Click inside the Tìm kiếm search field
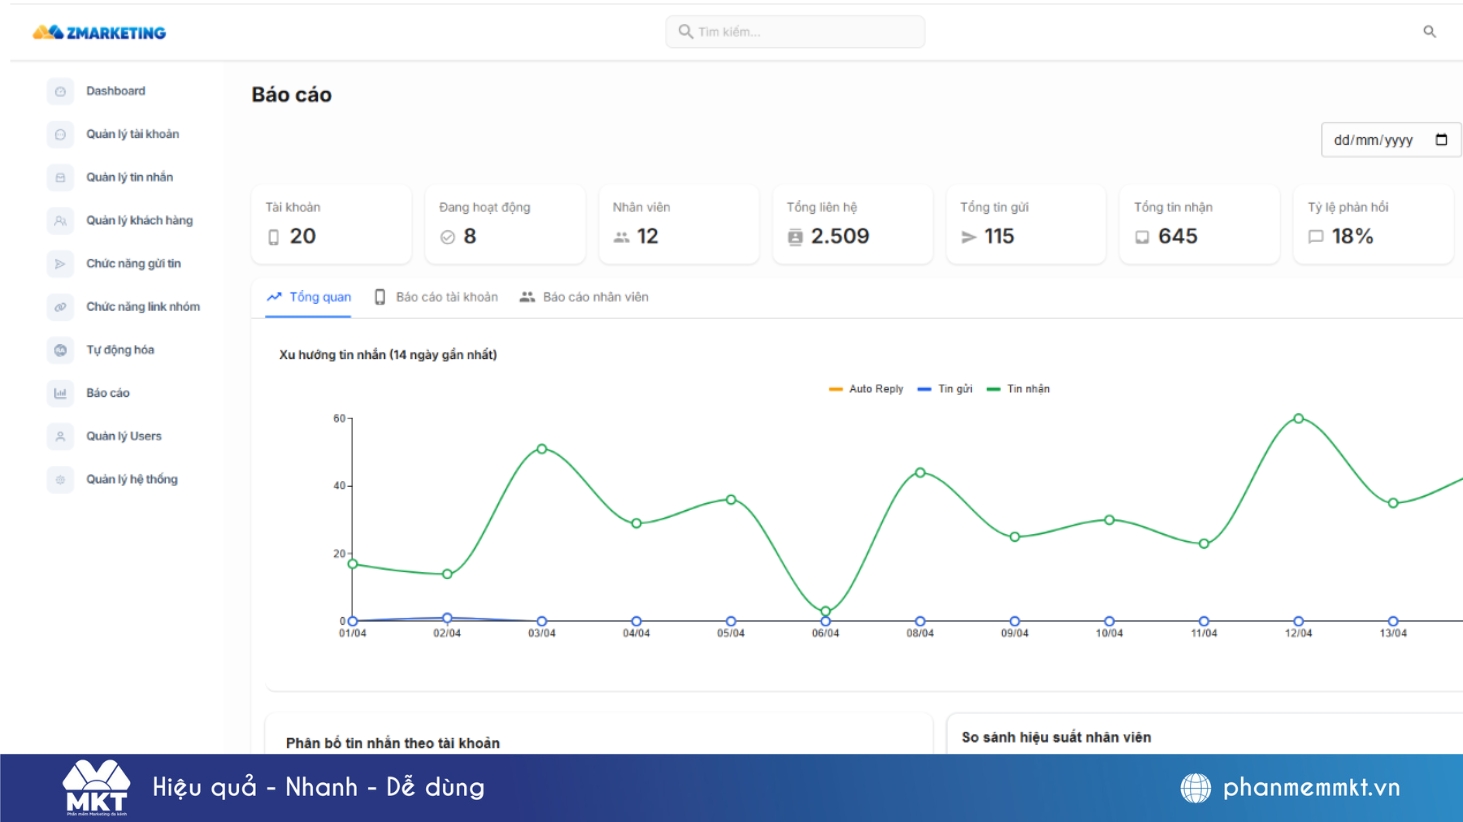The height and width of the screenshot is (822, 1463). 794,31
